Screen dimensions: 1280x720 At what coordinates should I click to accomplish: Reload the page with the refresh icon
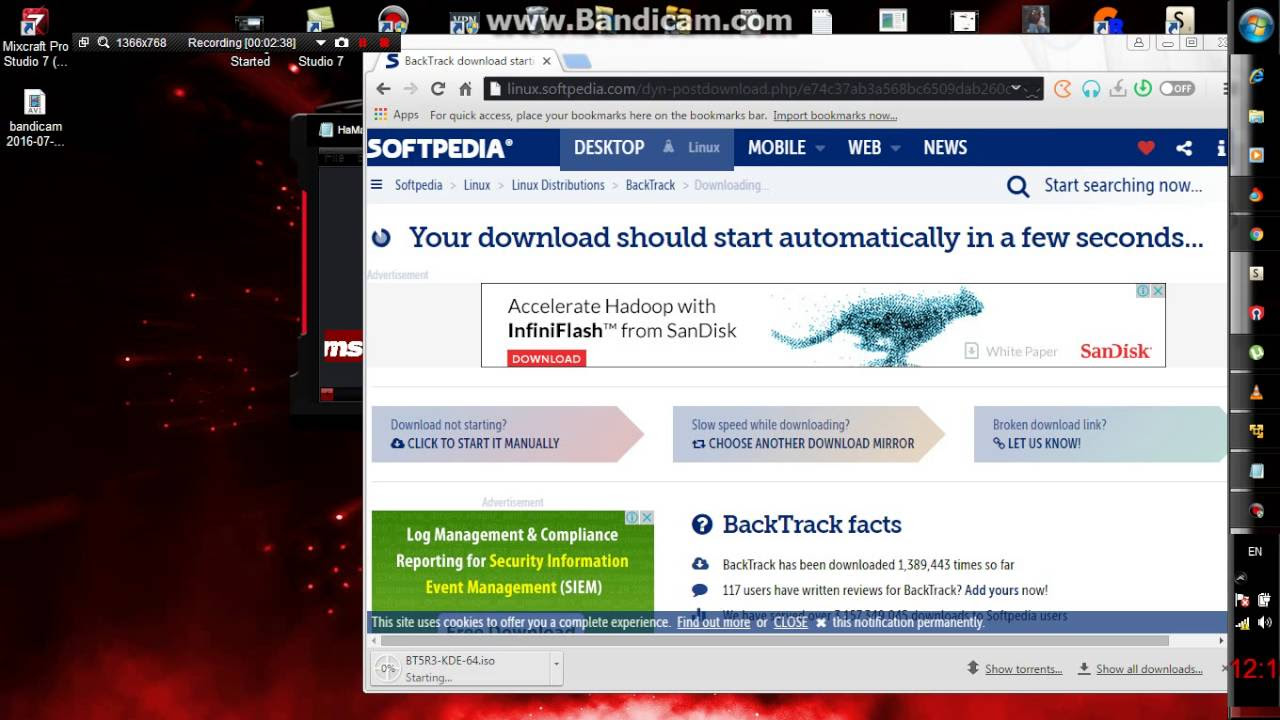pos(437,89)
